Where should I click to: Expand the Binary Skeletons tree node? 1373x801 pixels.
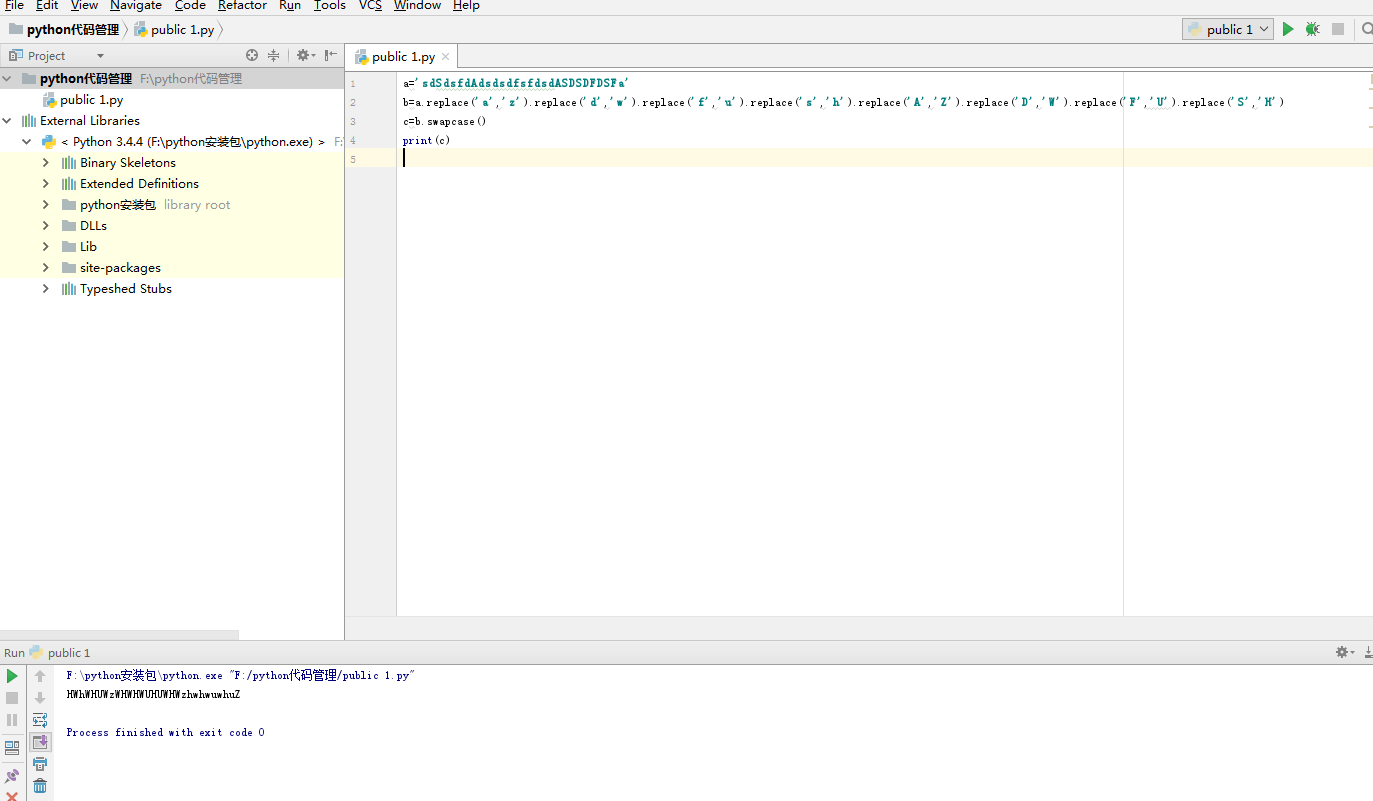pyautogui.click(x=46, y=163)
